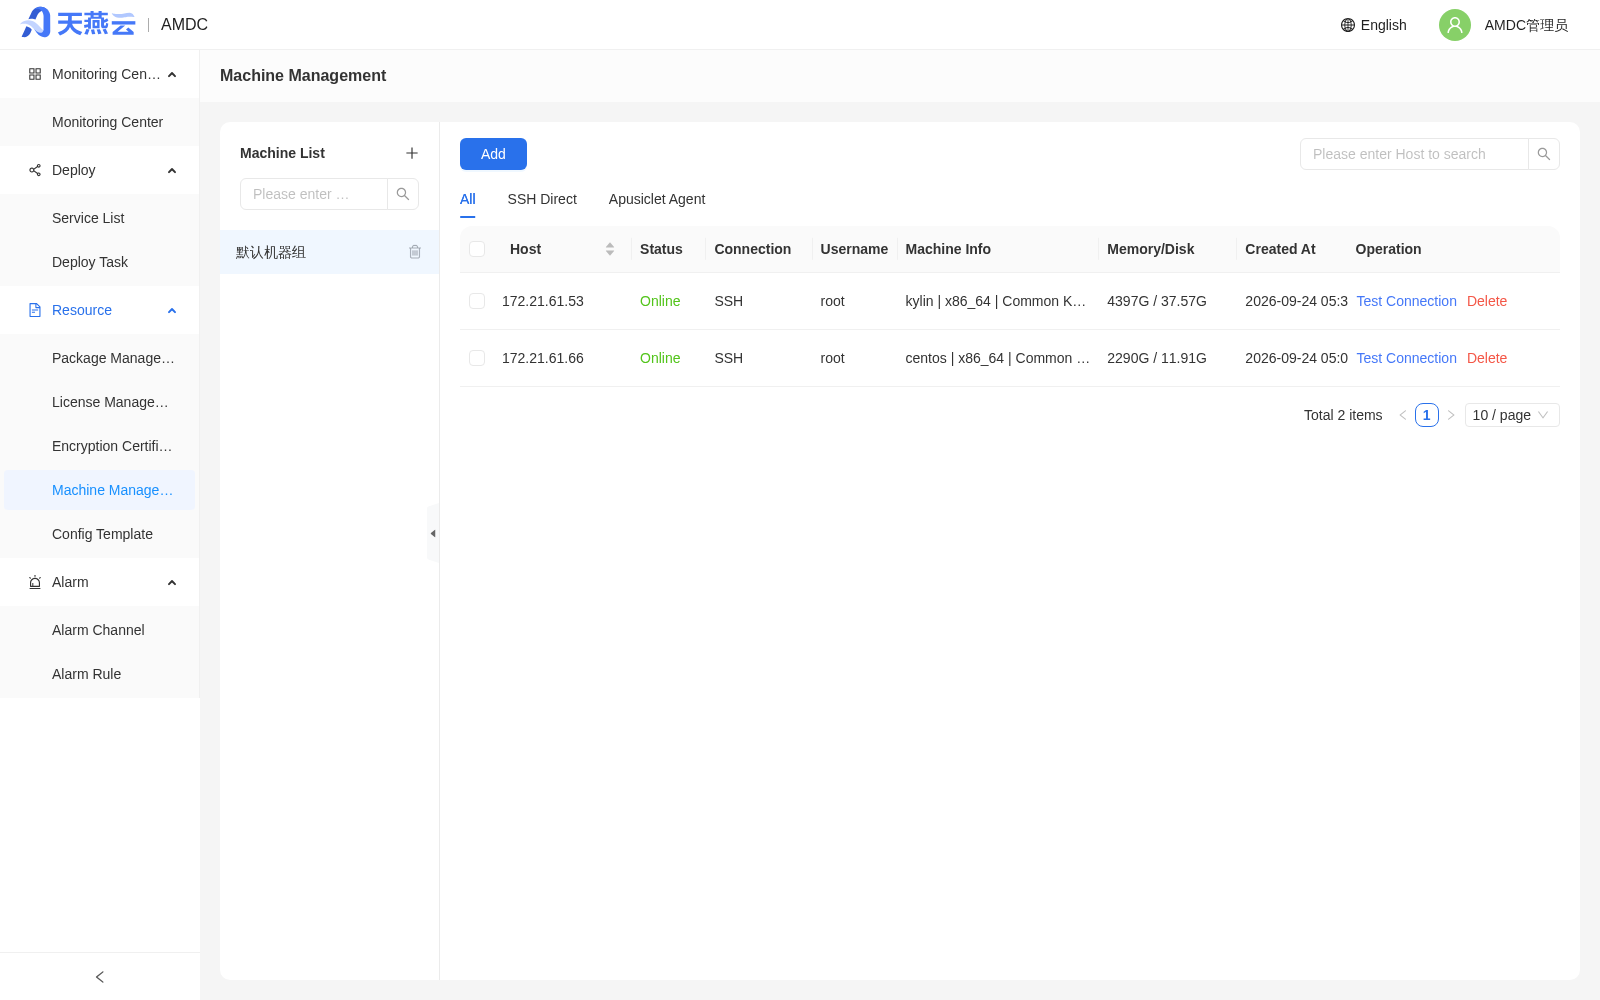Switch to the Apusiclet Agent tab
This screenshot has height=1000, width=1600.
pos(657,199)
